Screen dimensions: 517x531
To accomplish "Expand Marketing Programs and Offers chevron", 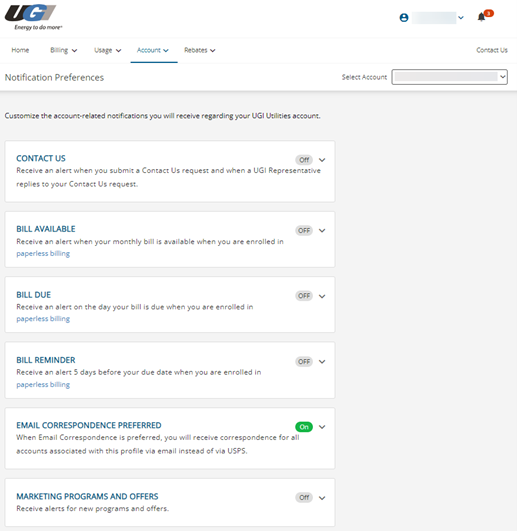I will pyautogui.click(x=322, y=498).
